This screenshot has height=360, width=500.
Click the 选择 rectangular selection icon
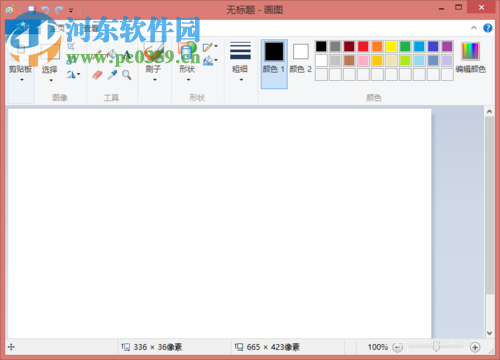coord(50,52)
